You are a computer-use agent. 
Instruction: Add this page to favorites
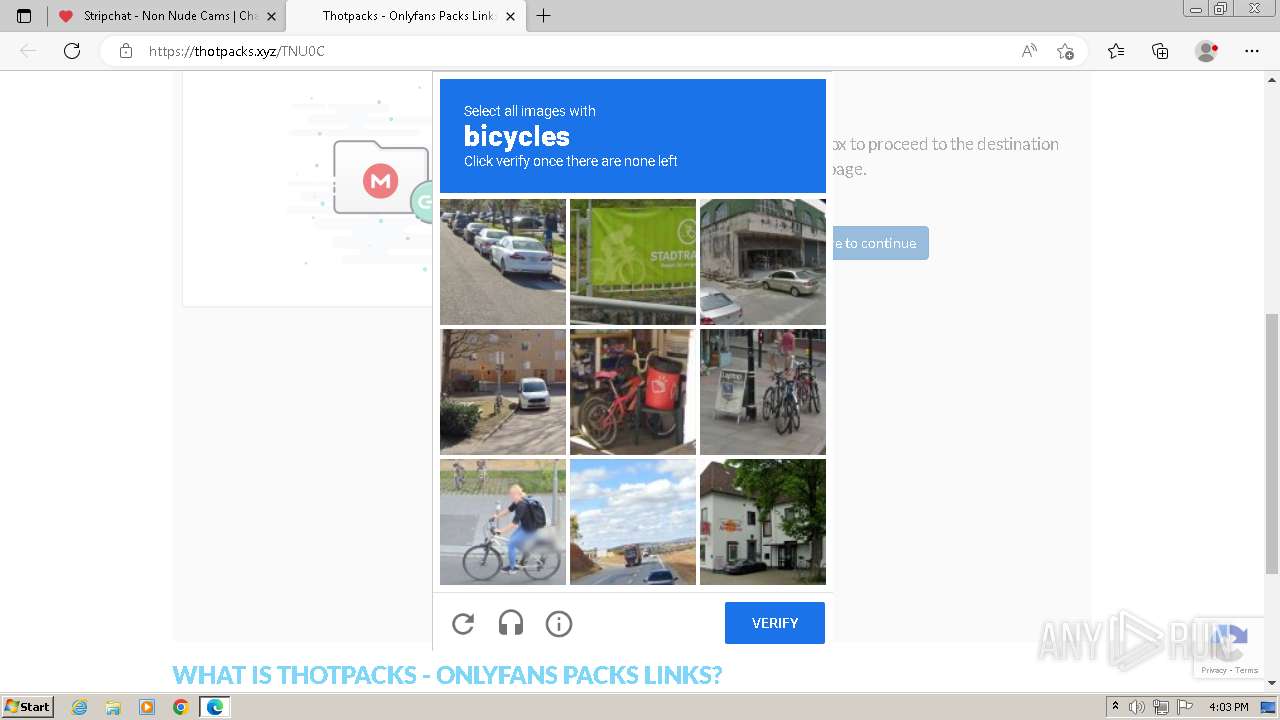click(1065, 51)
